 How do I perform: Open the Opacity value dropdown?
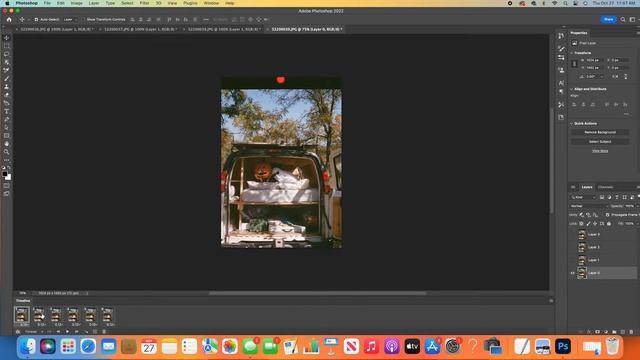click(637, 206)
